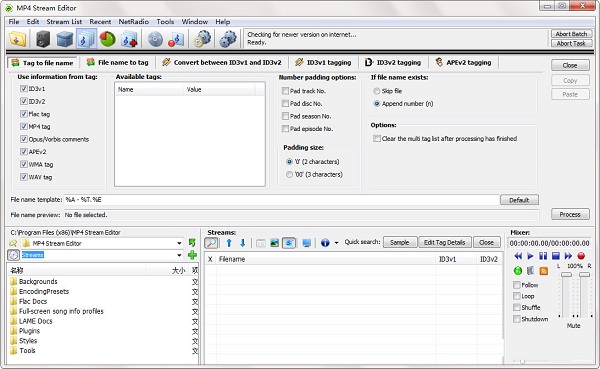Click the silver disc toolbar icon
This screenshot has width=600, height=369.
pyautogui.click(x=155, y=39)
